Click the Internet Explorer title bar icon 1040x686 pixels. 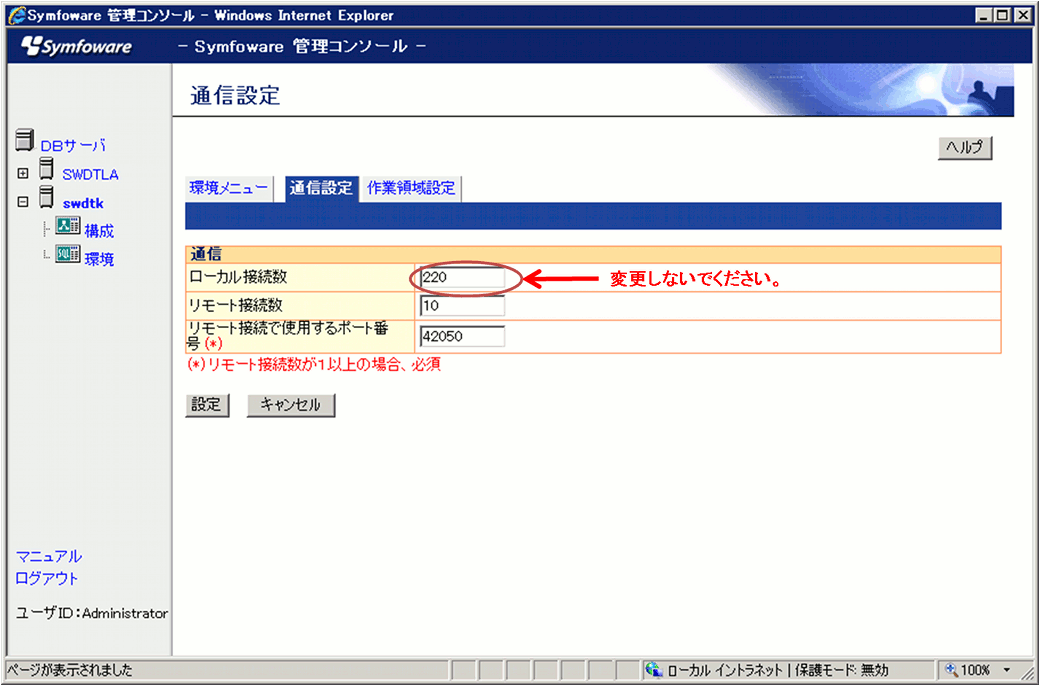(x=17, y=15)
